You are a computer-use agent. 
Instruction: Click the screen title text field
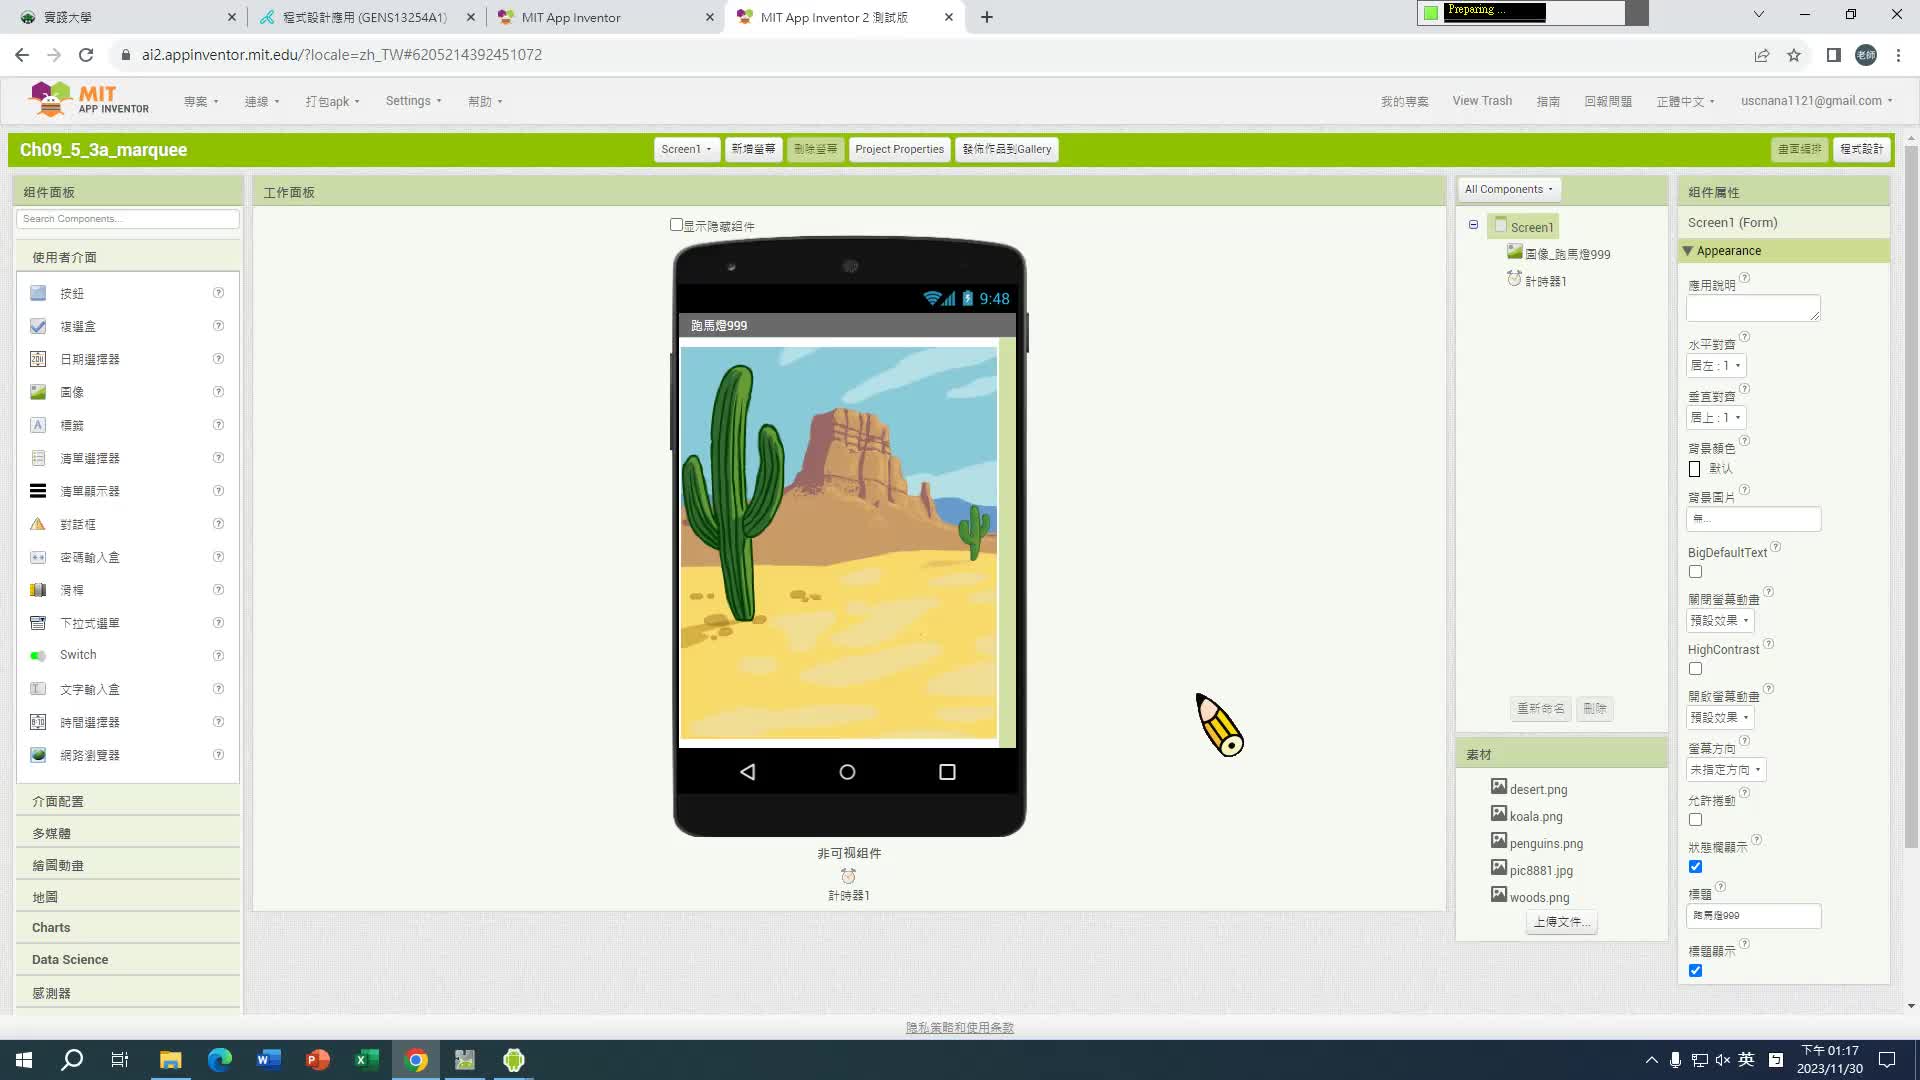tap(1753, 916)
